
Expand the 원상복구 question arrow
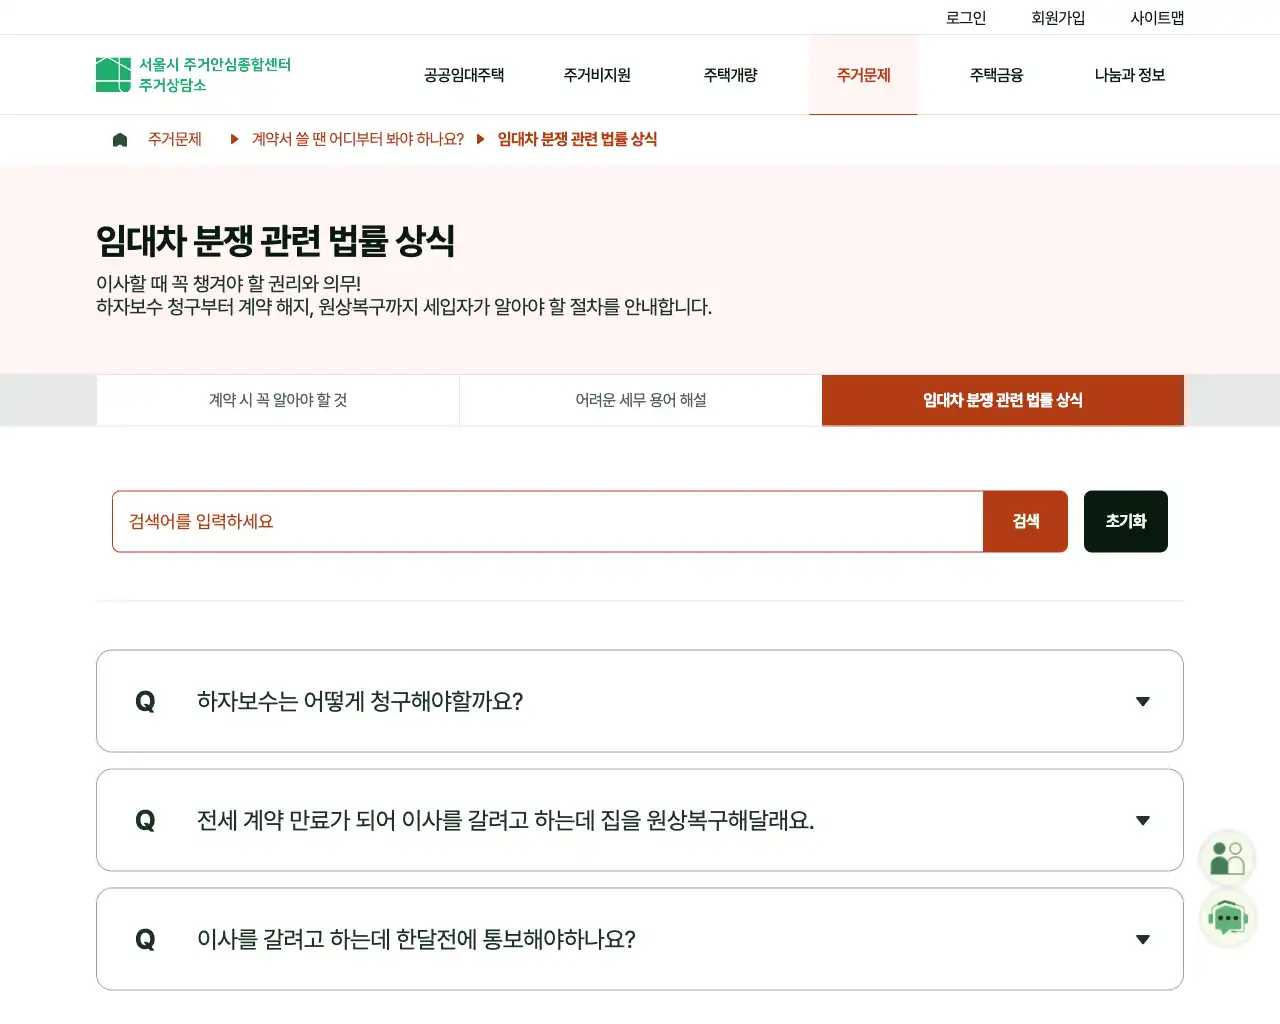pos(1143,821)
